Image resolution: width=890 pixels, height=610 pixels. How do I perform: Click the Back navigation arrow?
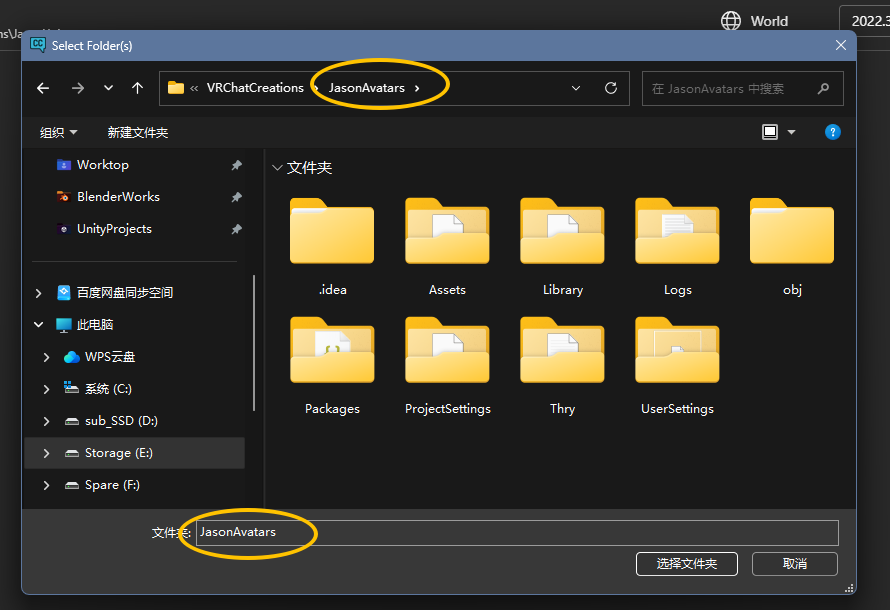[43, 88]
